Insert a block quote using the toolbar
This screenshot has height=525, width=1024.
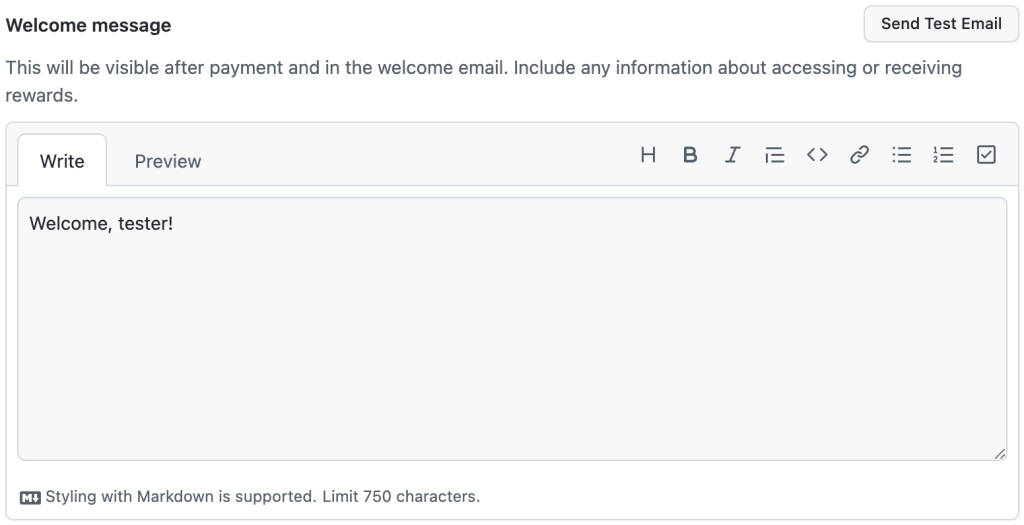pyautogui.click(x=775, y=155)
